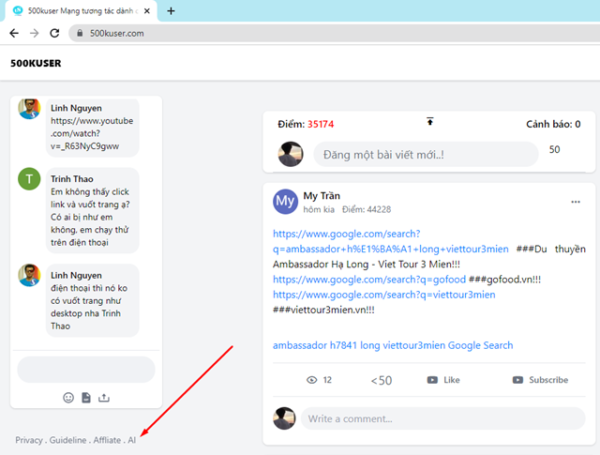600x455 pixels.
Task: Click the eye views icon on post
Action: 312,380
